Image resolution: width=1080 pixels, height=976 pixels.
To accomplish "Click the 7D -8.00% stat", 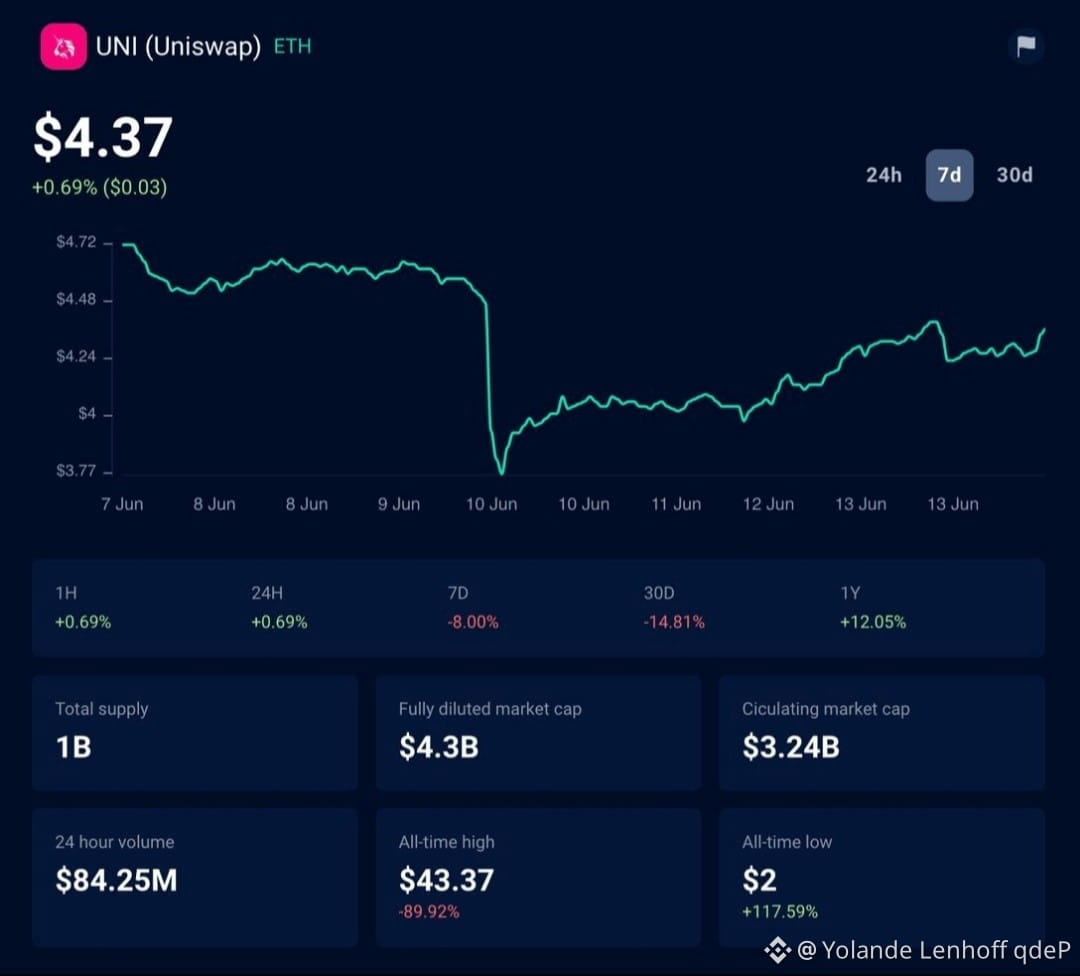I will click(473, 608).
